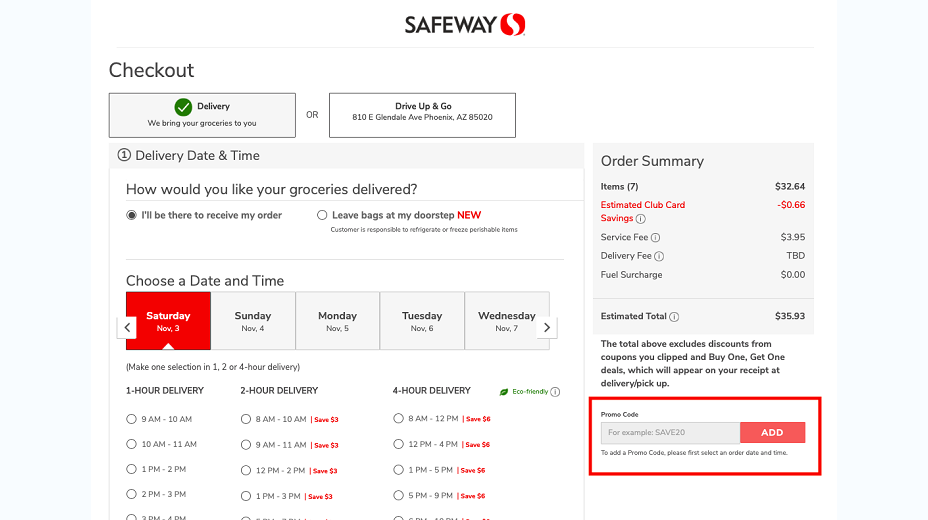Open the Estimated Club Card Savings info icon

640,219
